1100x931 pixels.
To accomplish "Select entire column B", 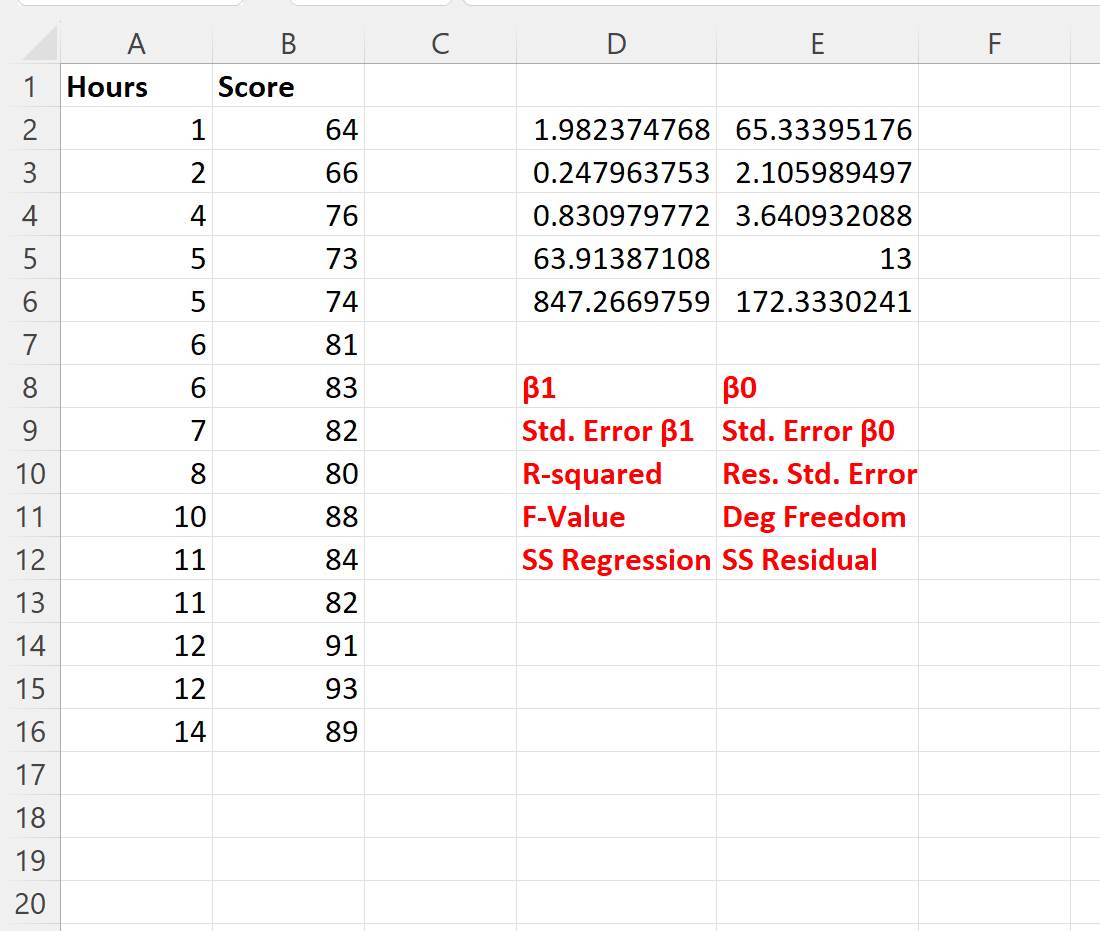I will tap(288, 44).
